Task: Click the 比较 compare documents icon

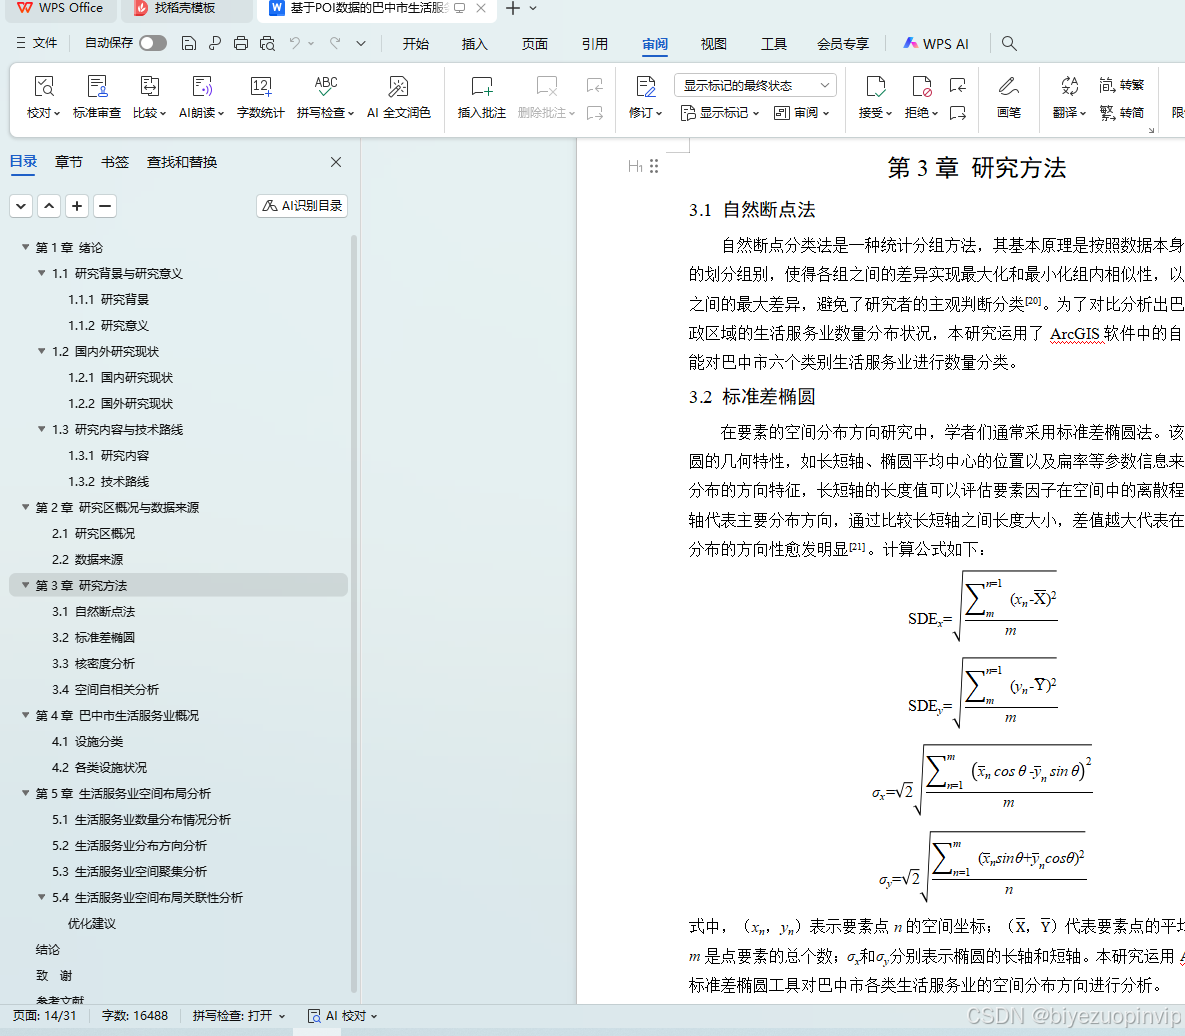Action: (x=149, y=87)
